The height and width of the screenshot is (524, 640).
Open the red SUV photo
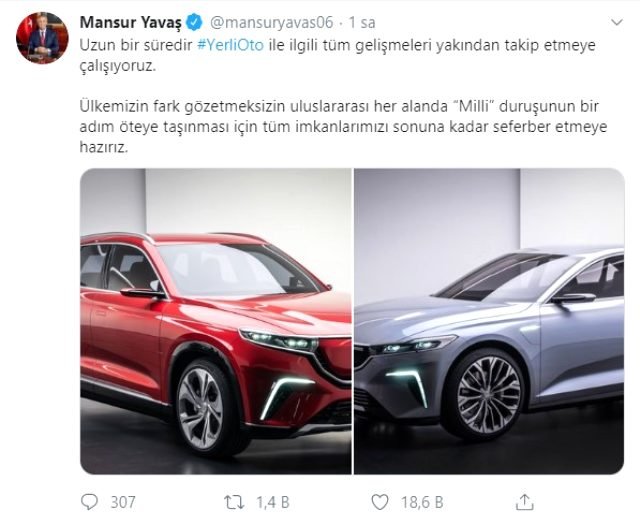(216, 321)
